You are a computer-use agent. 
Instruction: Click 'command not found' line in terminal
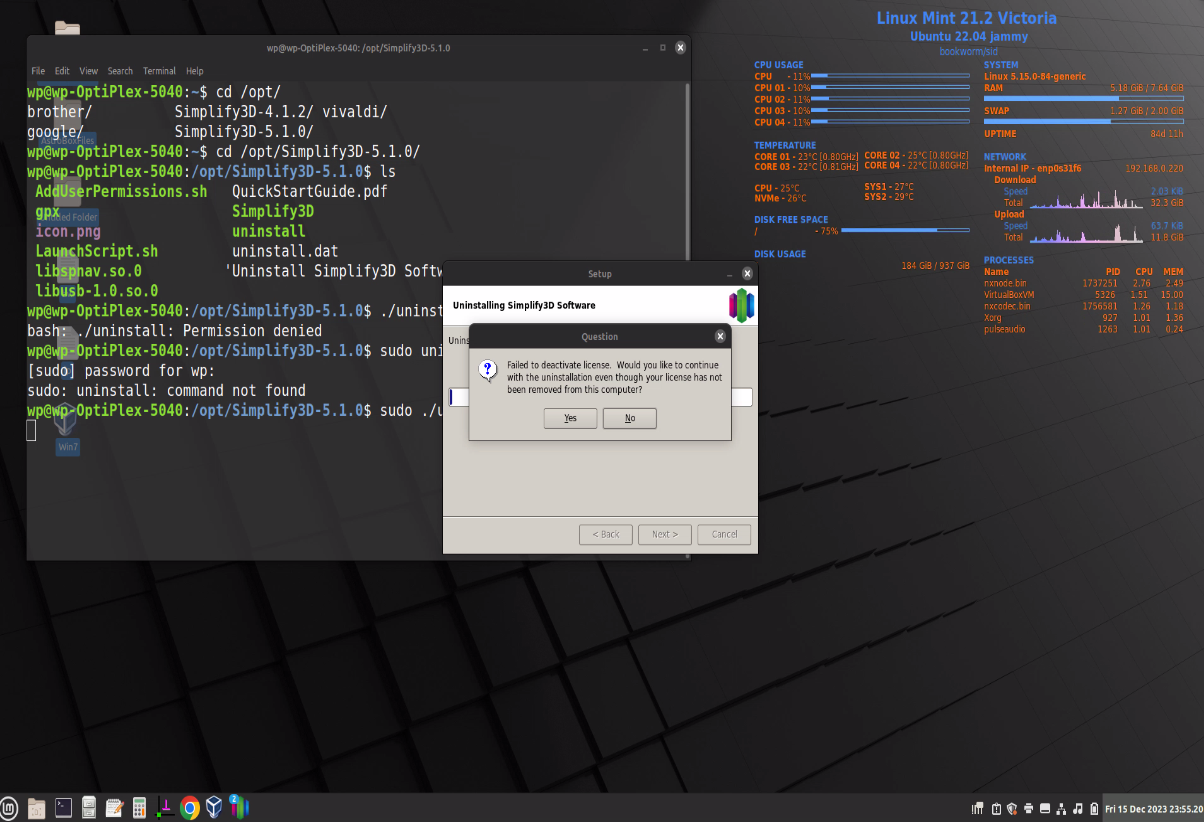tap(166, 391)
